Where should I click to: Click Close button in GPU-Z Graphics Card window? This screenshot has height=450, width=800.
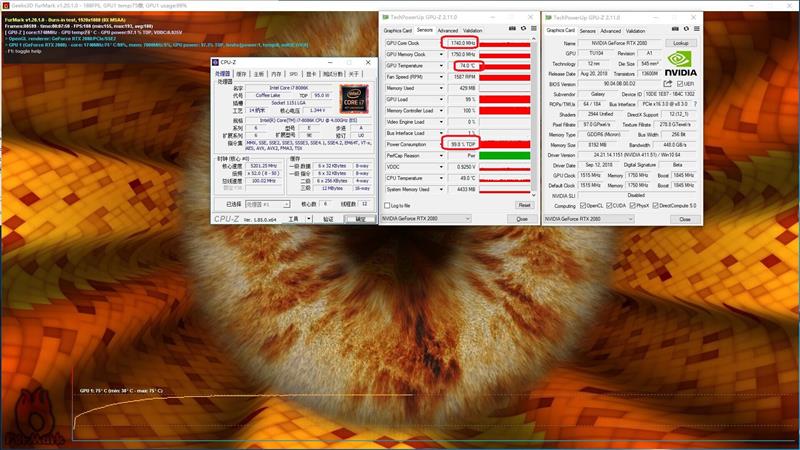(x=685, y=219)
